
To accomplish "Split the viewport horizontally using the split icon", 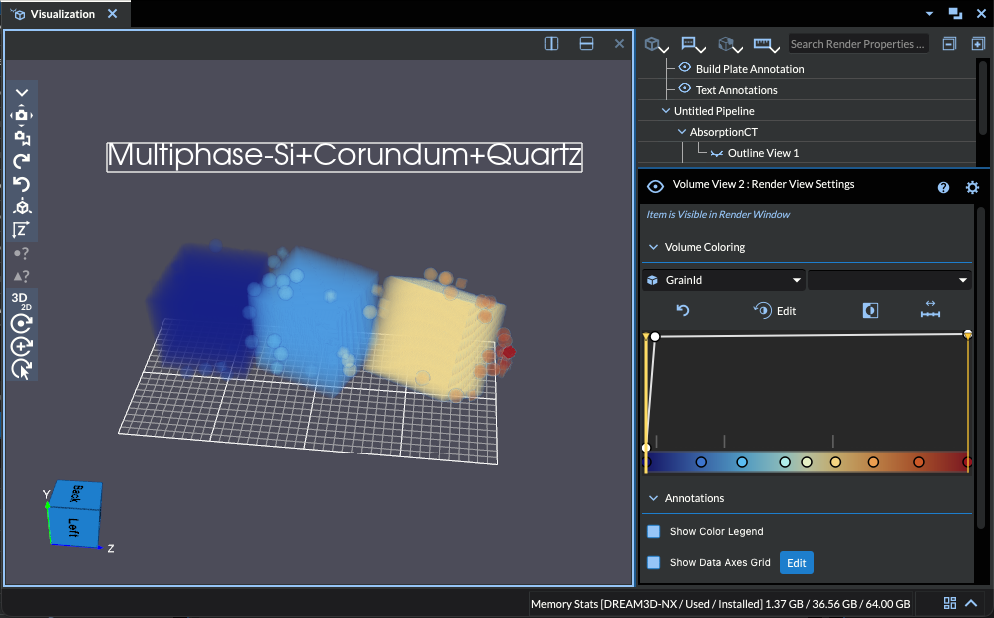I will click(x=587, y=44).
